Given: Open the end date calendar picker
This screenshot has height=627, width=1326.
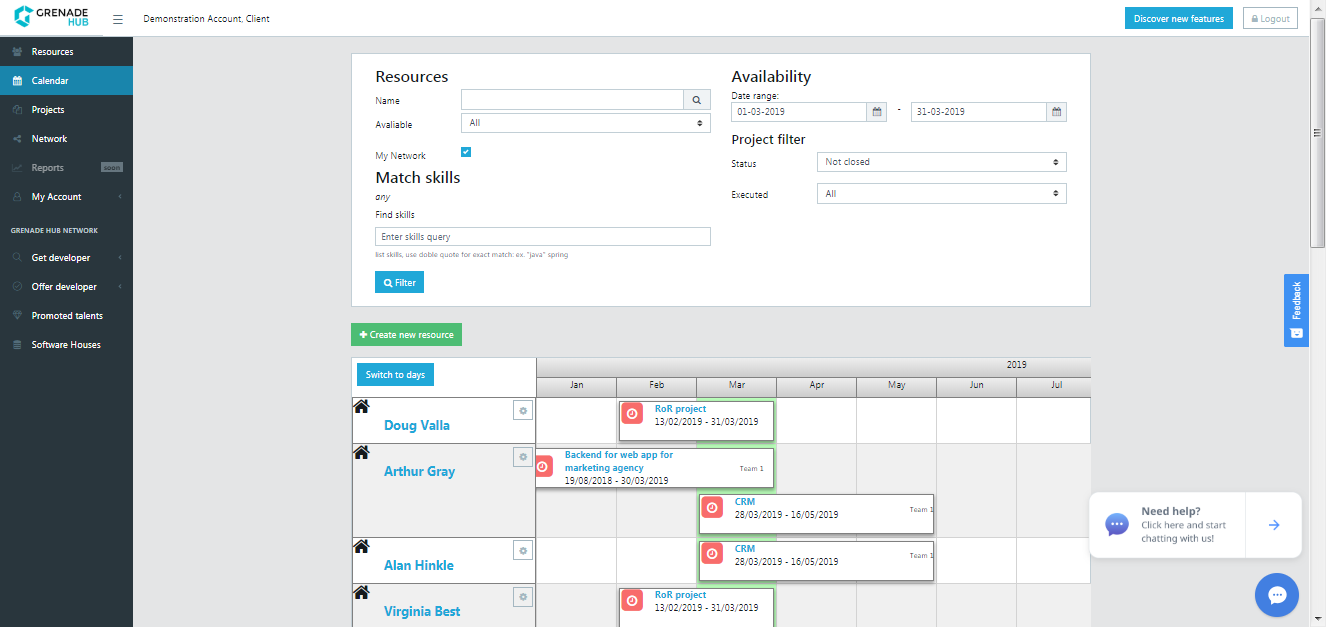Looking at the screenshot, I should pos(1057,112).
